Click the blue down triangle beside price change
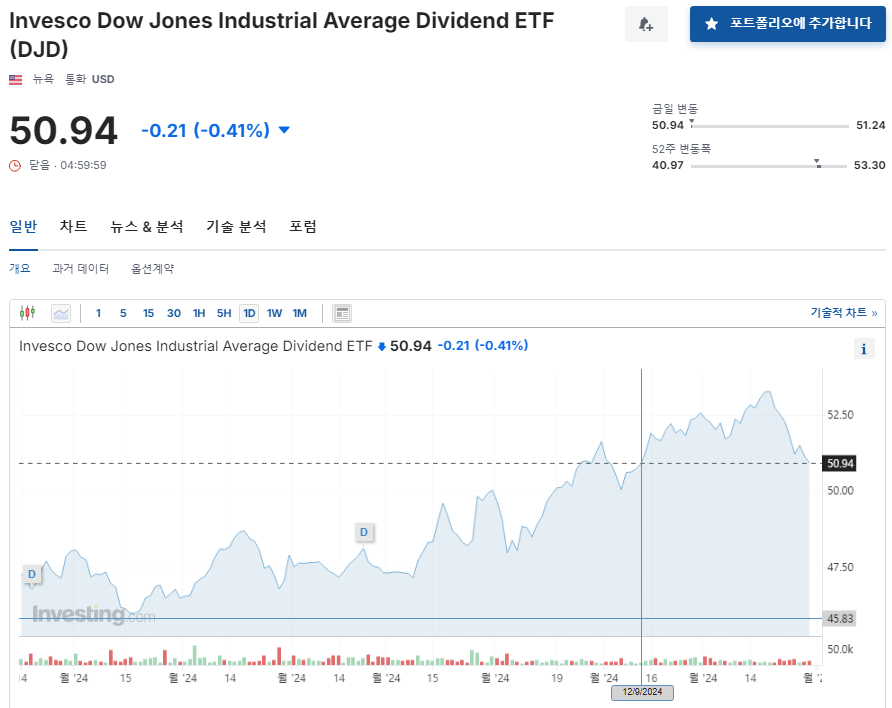This screenshot has height=708, width=892. (x=284, y=130)
